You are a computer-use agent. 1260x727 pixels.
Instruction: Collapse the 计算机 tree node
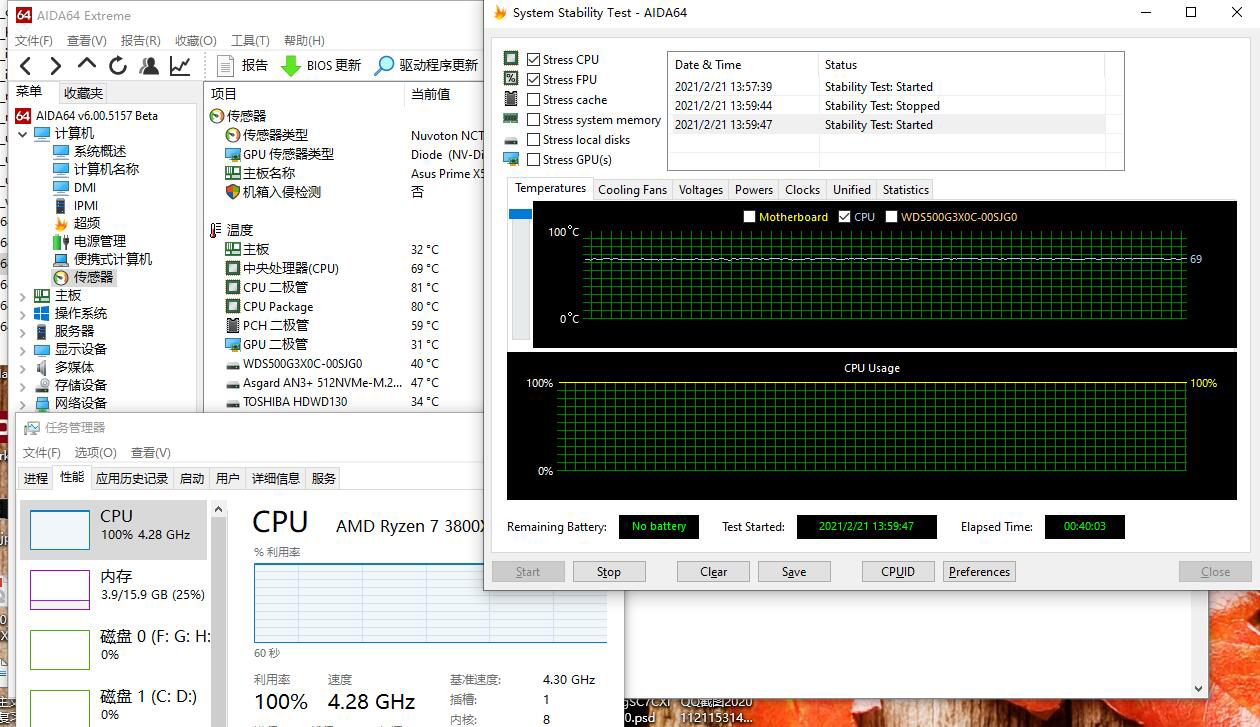coord(23,134)
